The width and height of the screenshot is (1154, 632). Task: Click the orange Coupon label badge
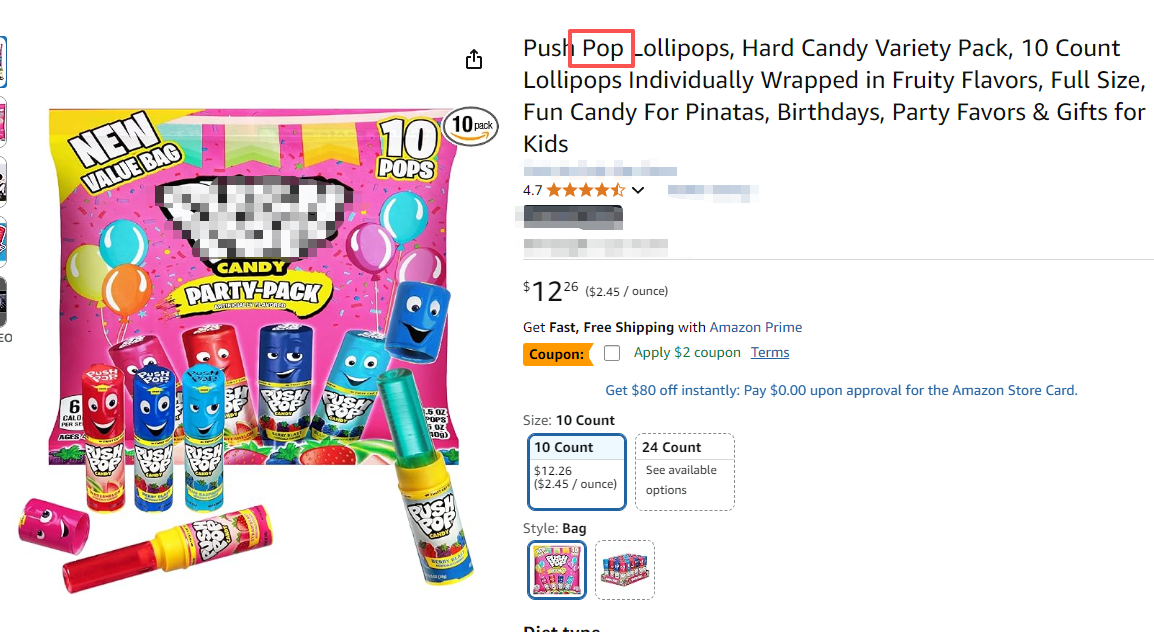coord(556,353)
